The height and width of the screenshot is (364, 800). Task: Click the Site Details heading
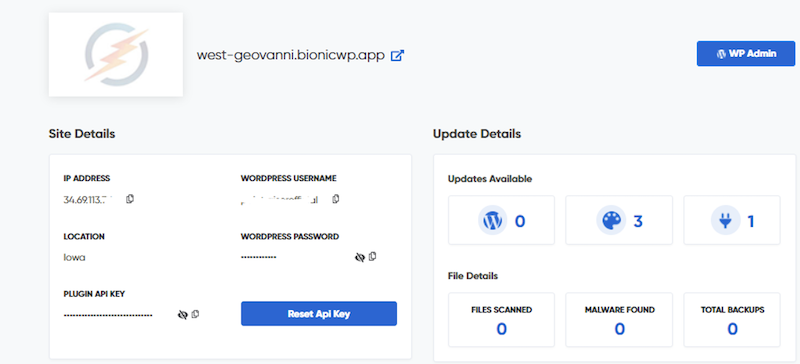pos(82,134)
